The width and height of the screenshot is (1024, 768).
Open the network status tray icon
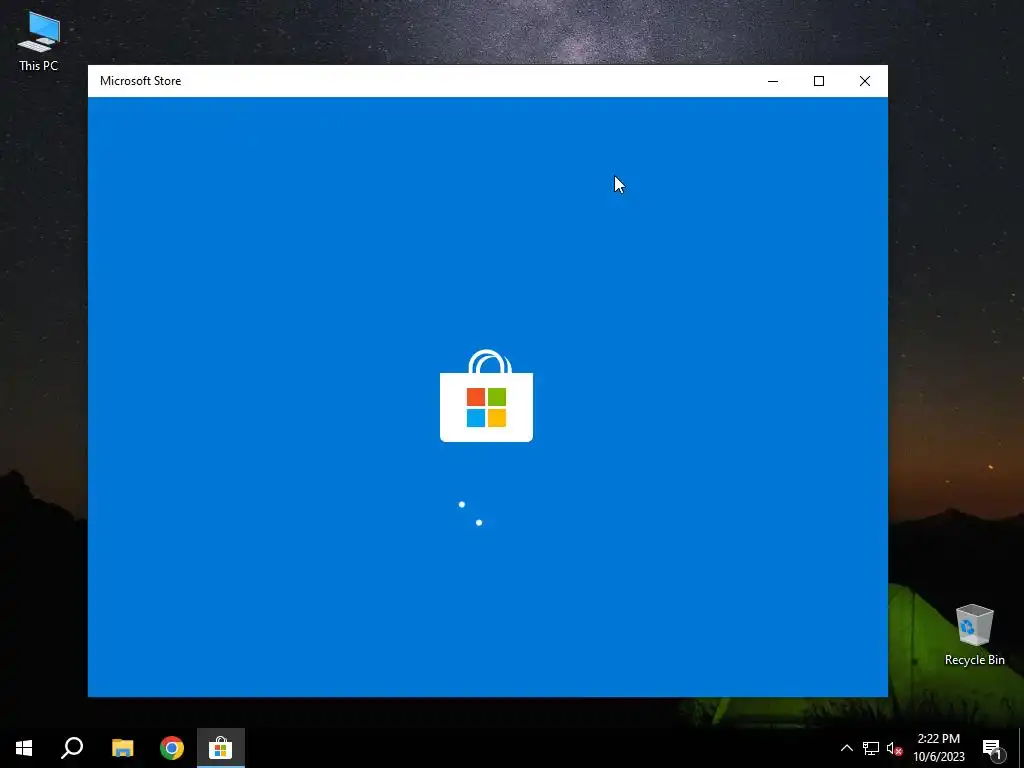coord(871,748)
